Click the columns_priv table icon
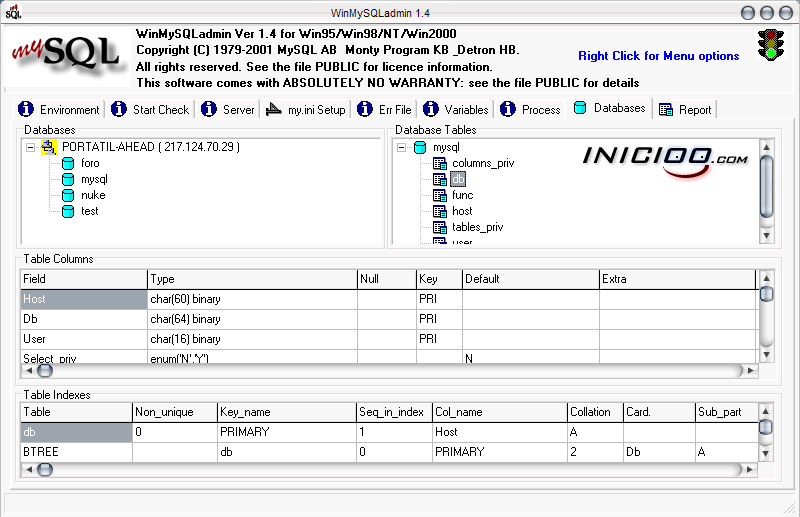The width and height of the screenshot is (800, 517). pos(440,163)
